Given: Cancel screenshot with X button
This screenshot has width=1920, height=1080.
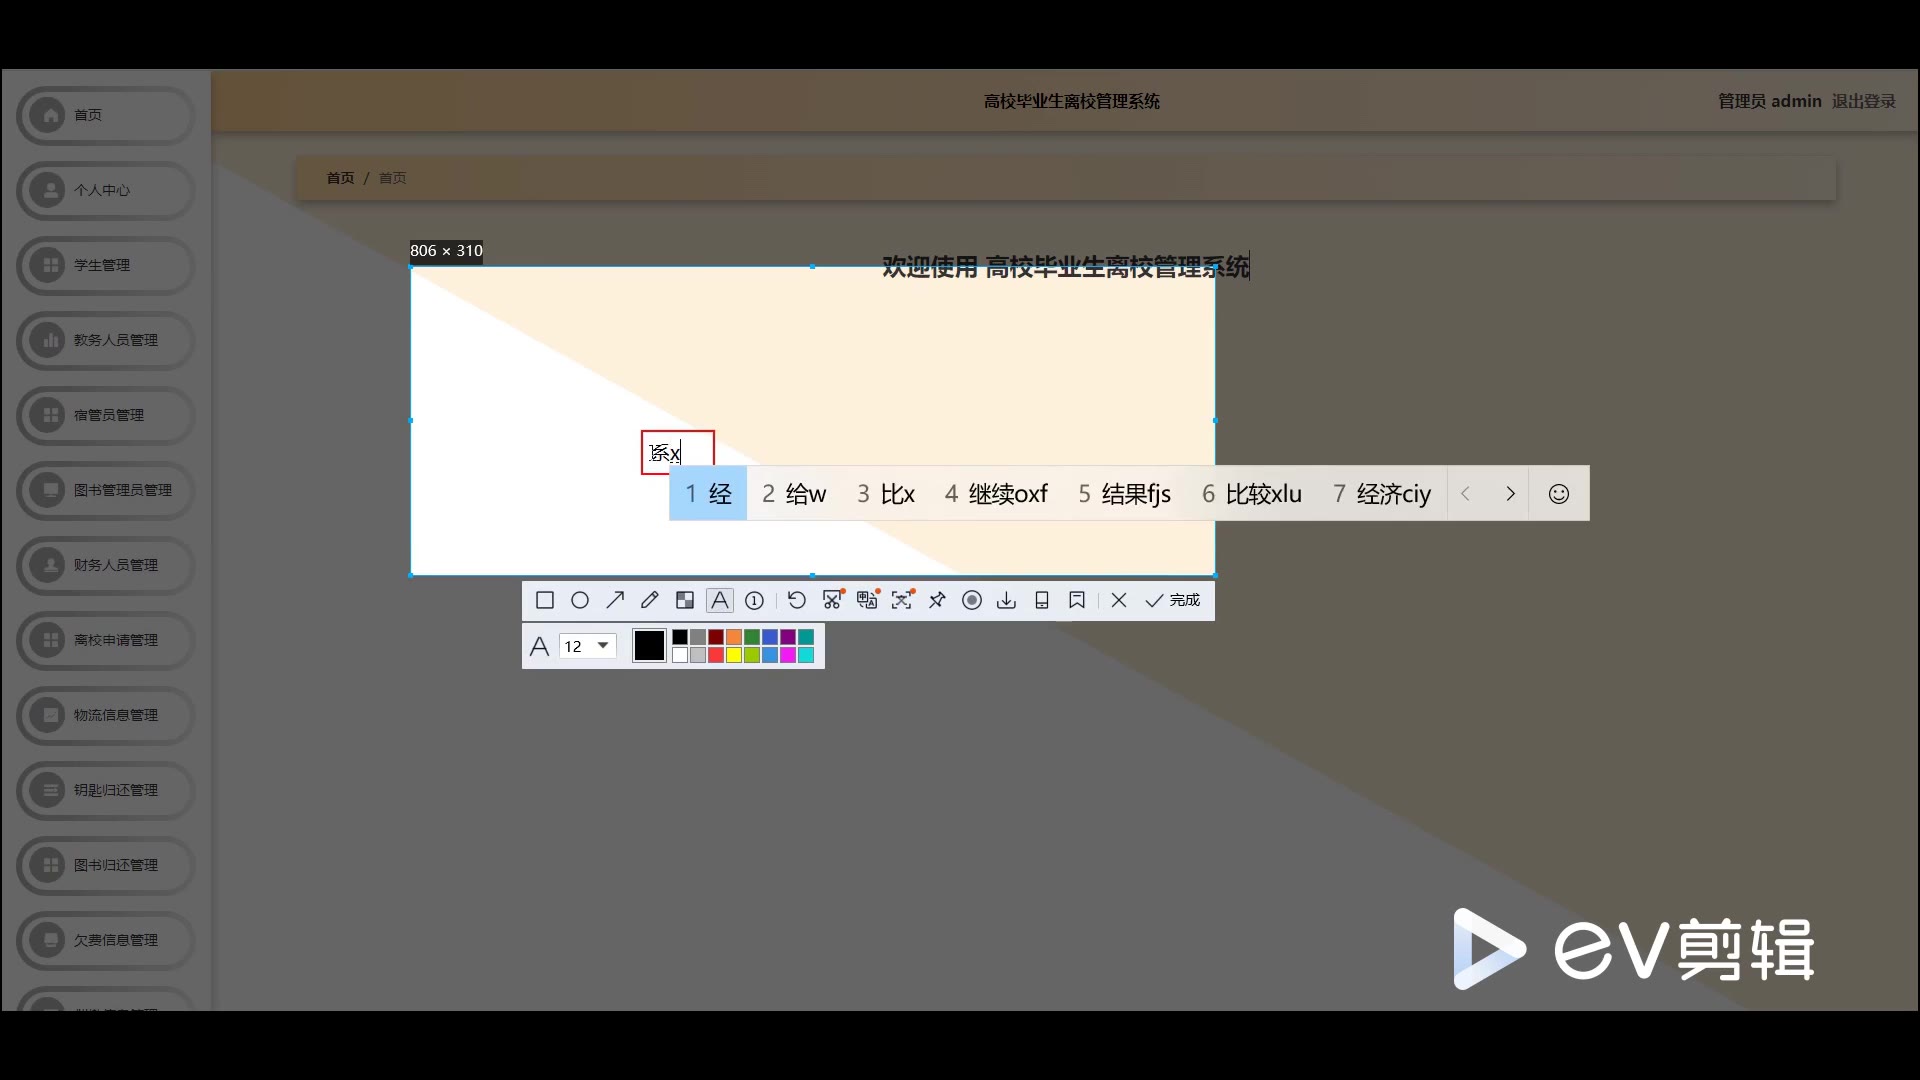Looking at the screenshot, I should 1119,600.
